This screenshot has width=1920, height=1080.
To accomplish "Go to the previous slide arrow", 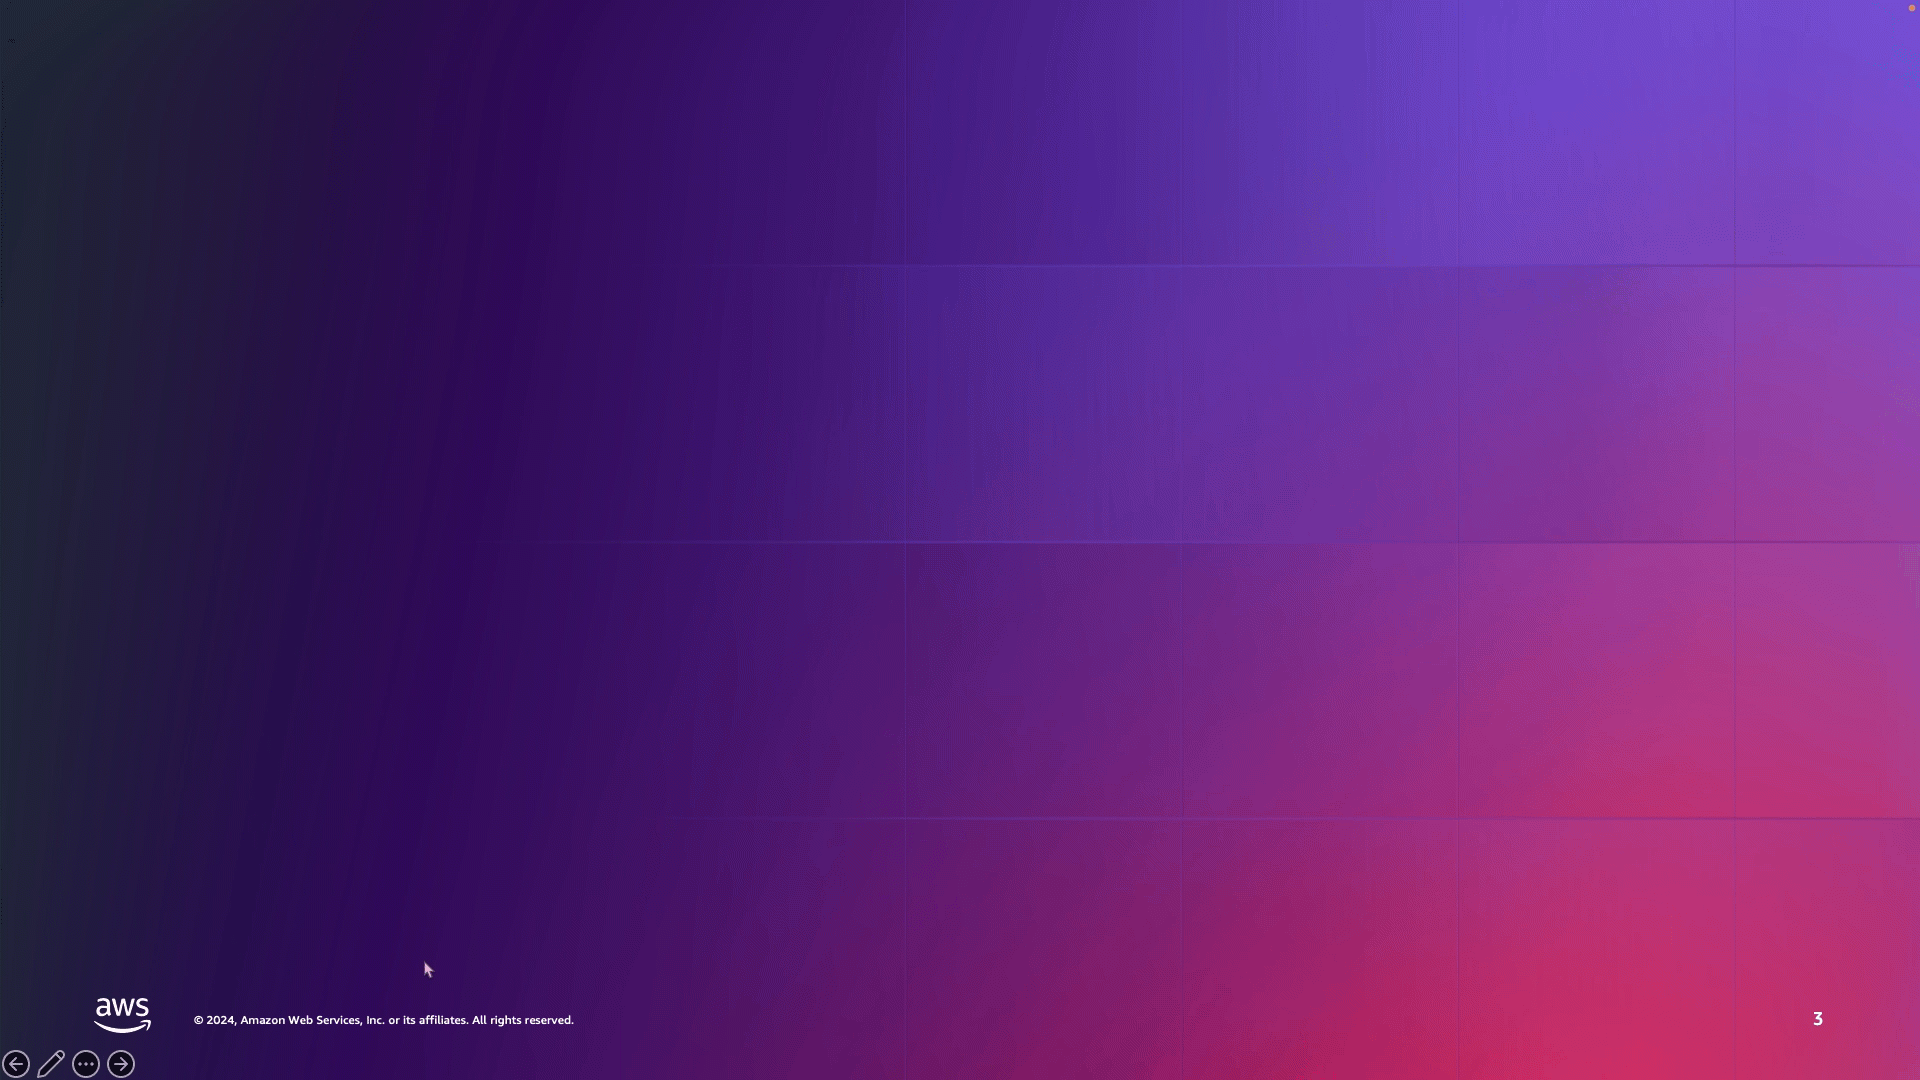I will pyautogui.click(x=16, y=1064).
